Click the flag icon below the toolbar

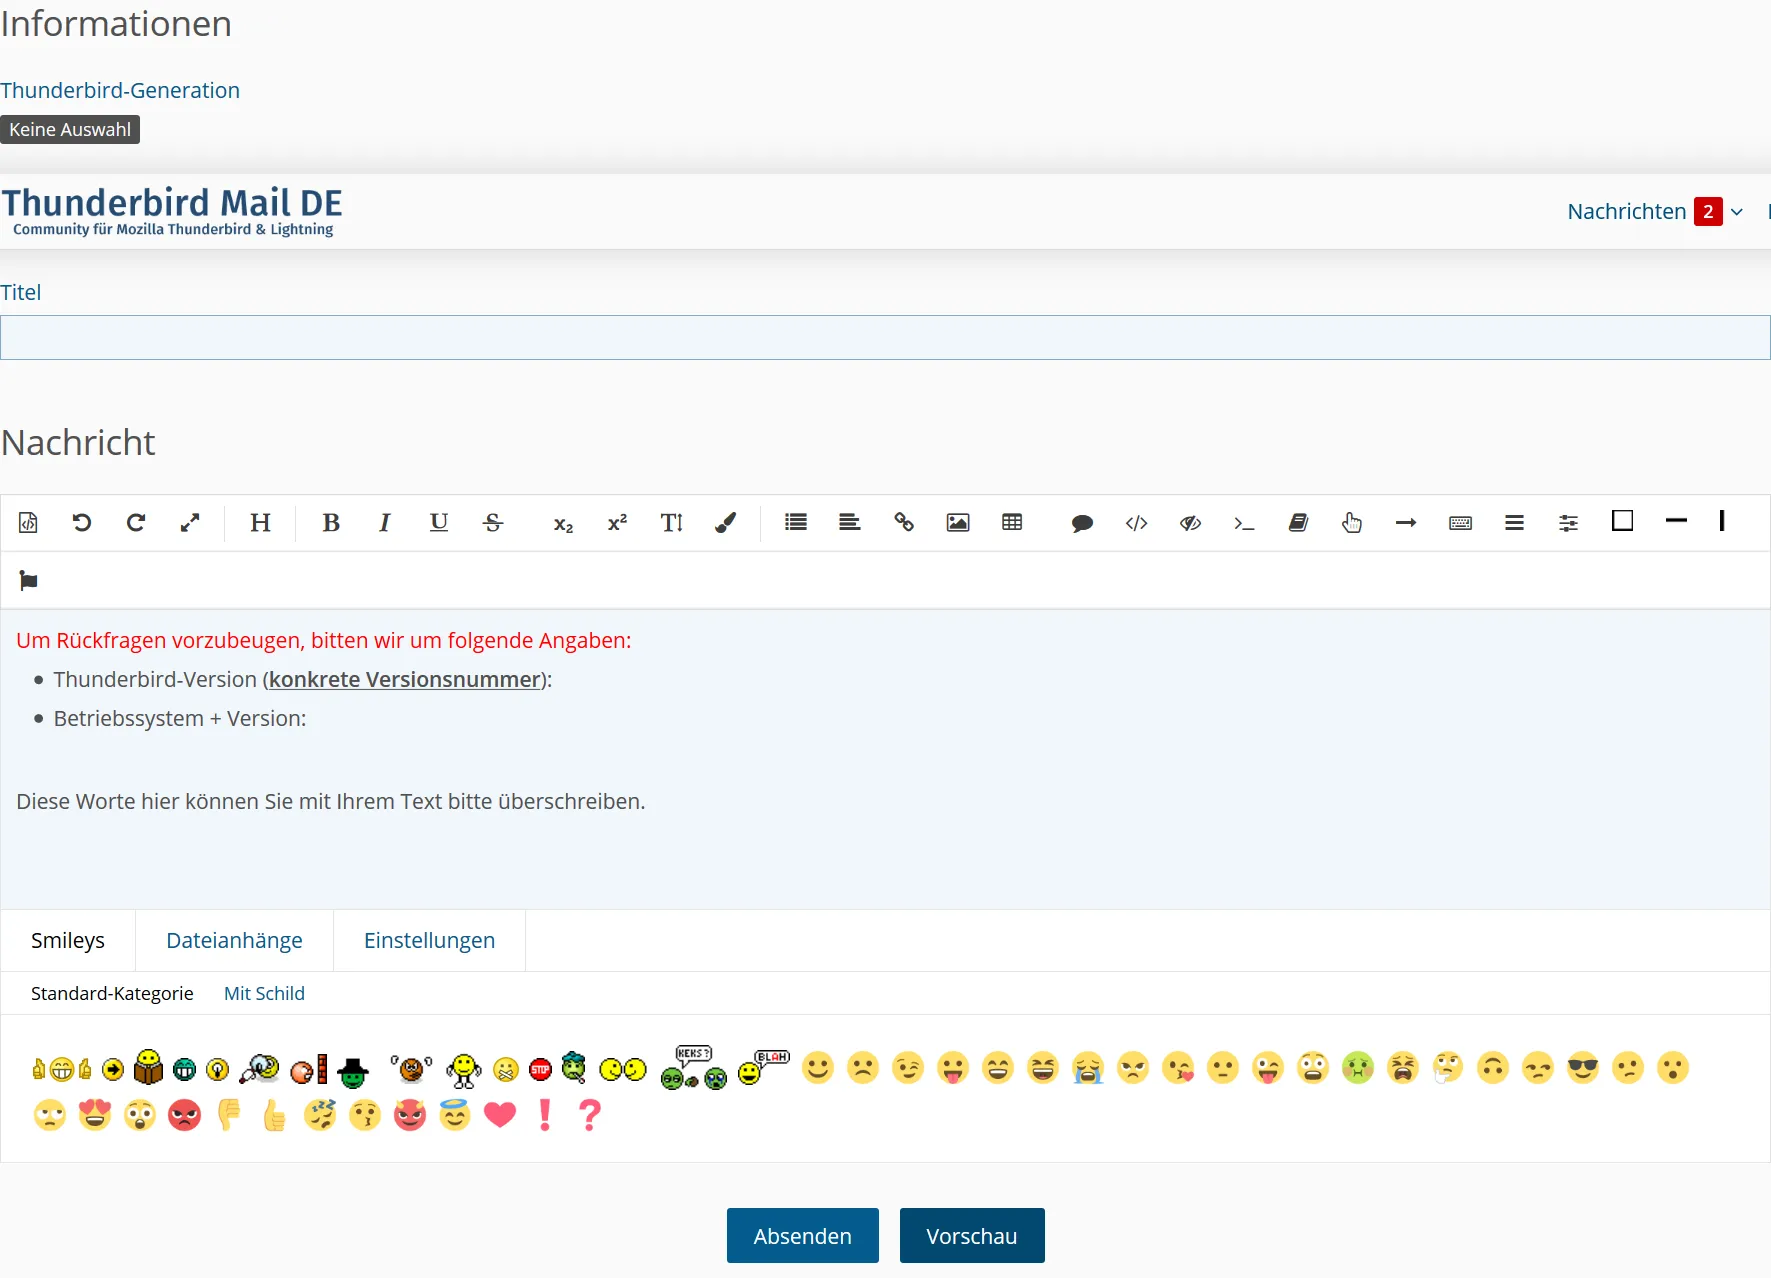point(28,581)
